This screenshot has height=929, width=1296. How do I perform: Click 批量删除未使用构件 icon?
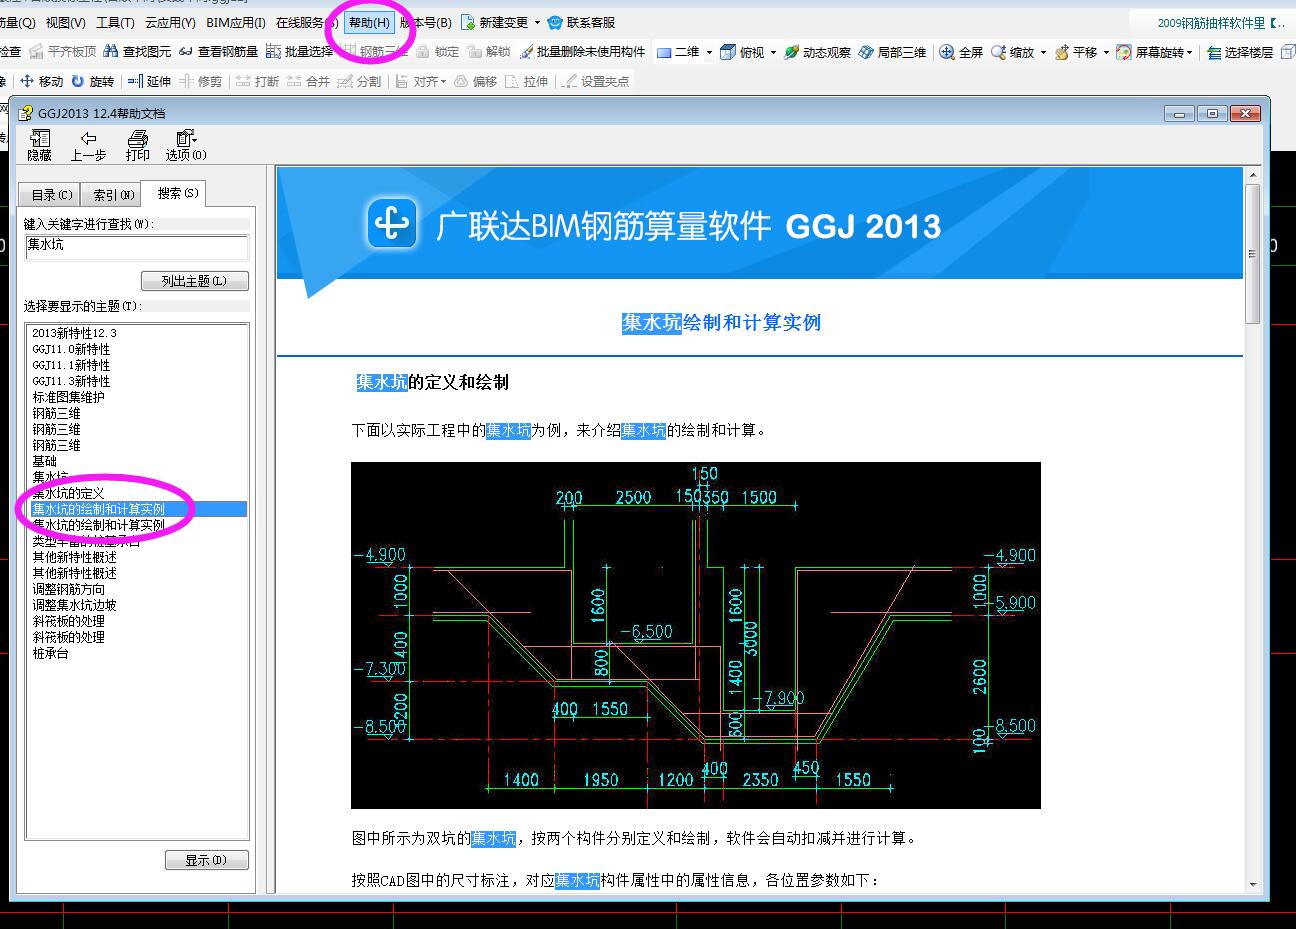[526, 52]
